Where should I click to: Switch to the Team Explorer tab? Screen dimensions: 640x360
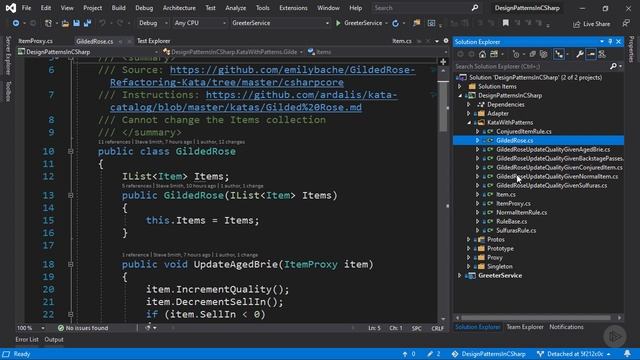point(525,327)
